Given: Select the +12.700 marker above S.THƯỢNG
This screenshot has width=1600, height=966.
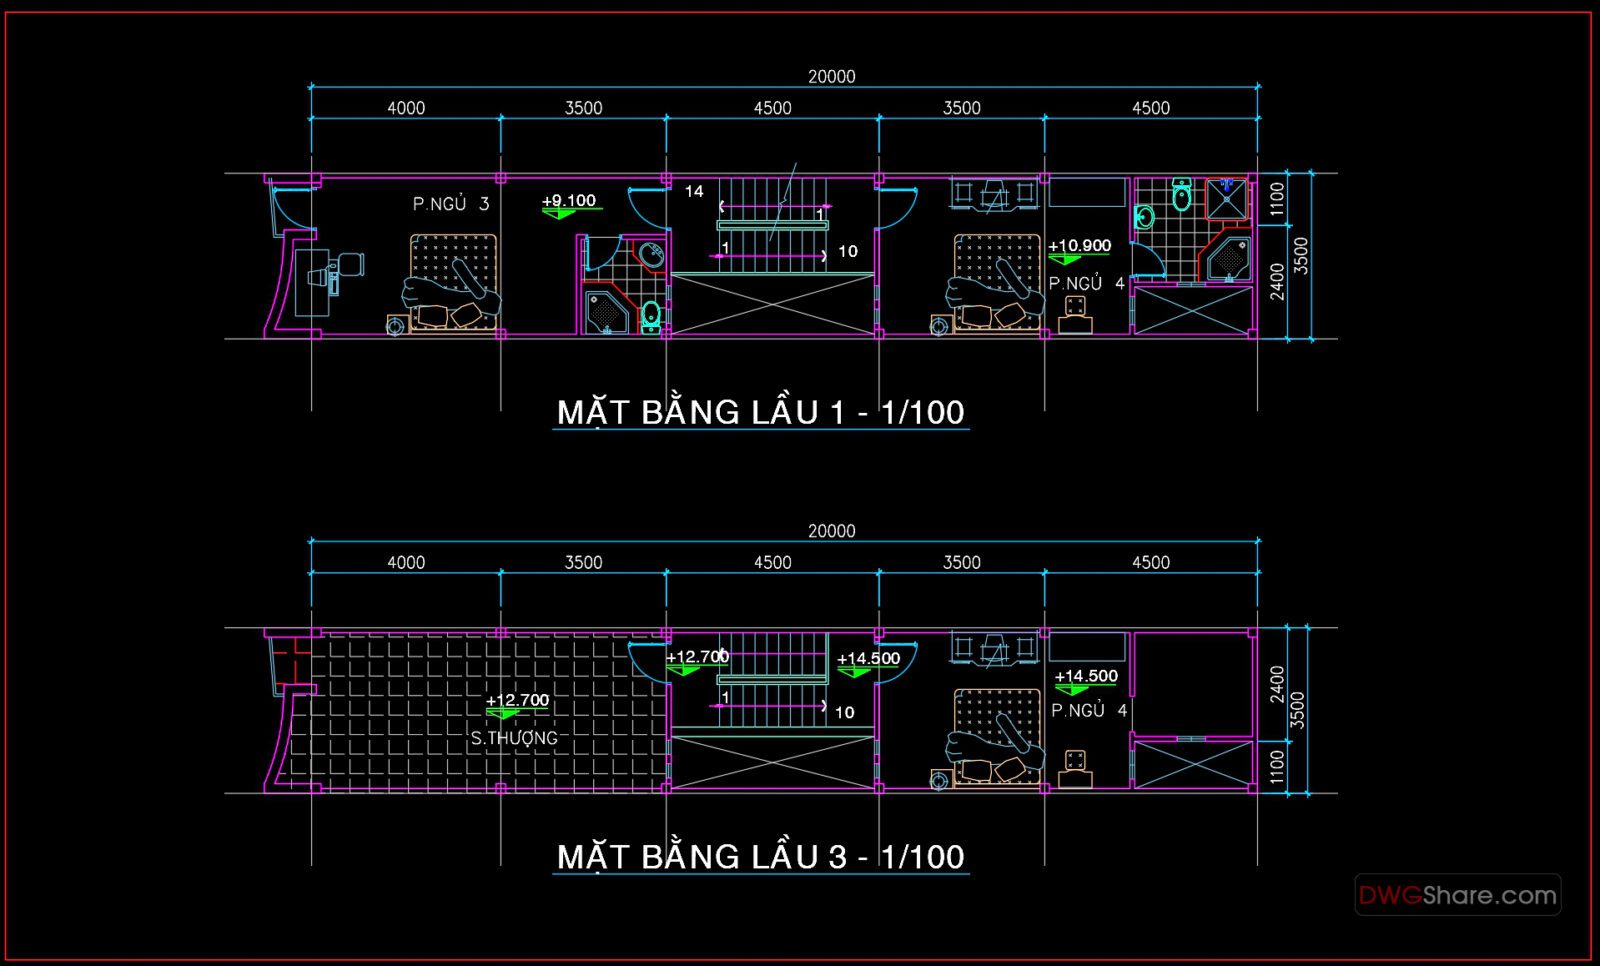Looking at the screenshot, I should click(517, 701).
